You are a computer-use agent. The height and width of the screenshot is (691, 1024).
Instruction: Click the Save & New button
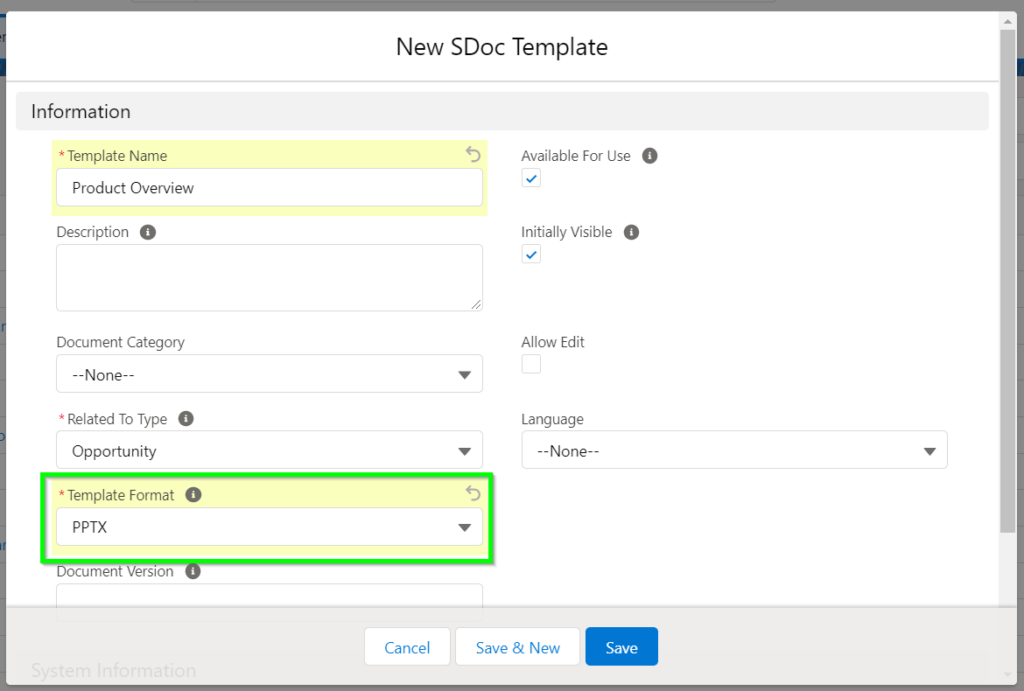(517, 646)
